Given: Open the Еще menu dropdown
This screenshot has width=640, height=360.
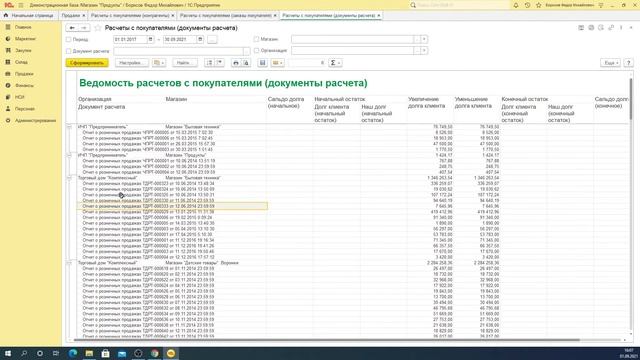Looking at the screenshot, I should (x=610, y=63).
